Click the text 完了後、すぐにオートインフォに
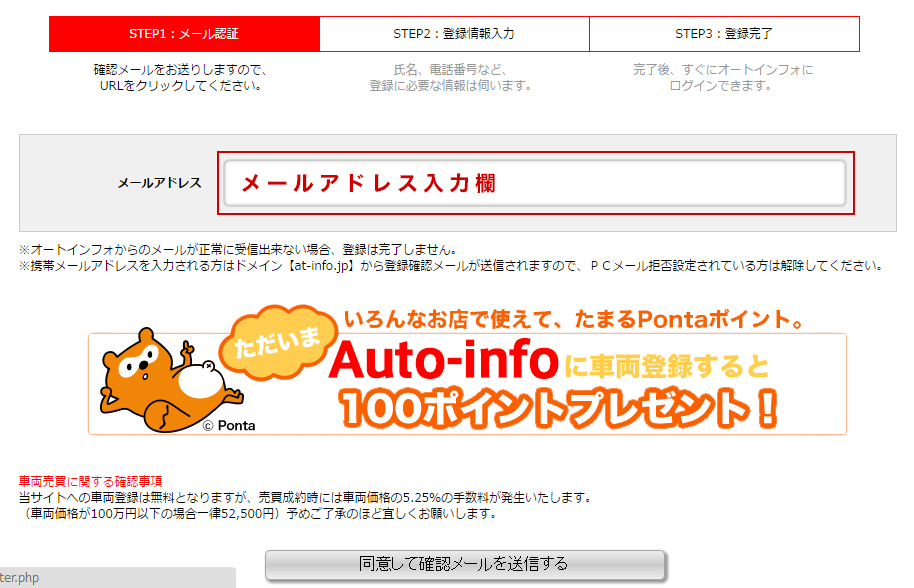914x588 pixels. [x=723, y=70]
